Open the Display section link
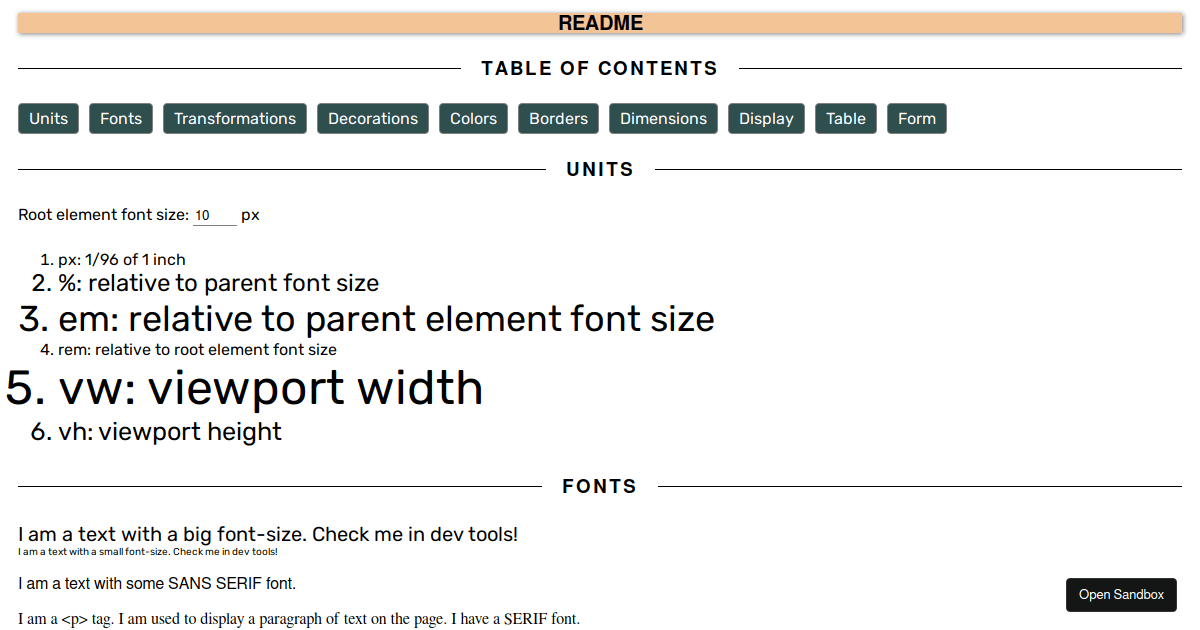Viewport: 1200px width, 630px height. (x=766, y=118)
